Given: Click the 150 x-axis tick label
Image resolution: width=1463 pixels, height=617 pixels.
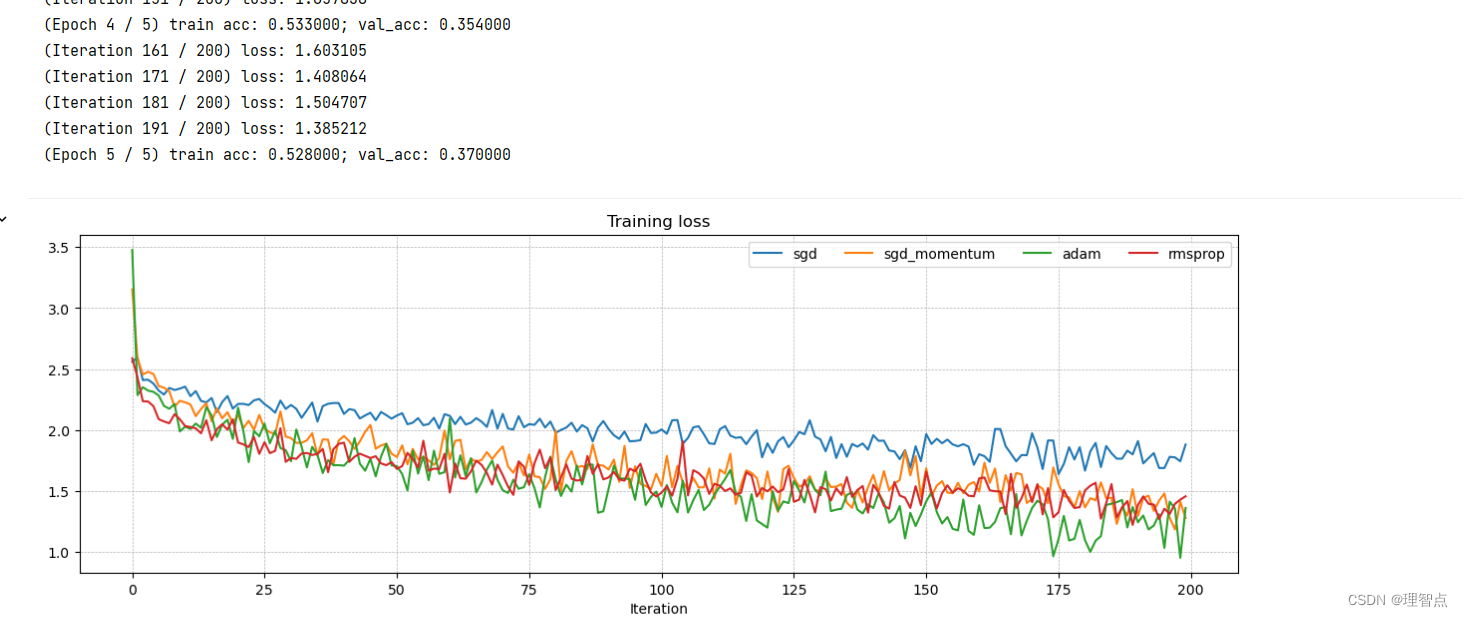Looking at the screenshot, I should (926, 589).
